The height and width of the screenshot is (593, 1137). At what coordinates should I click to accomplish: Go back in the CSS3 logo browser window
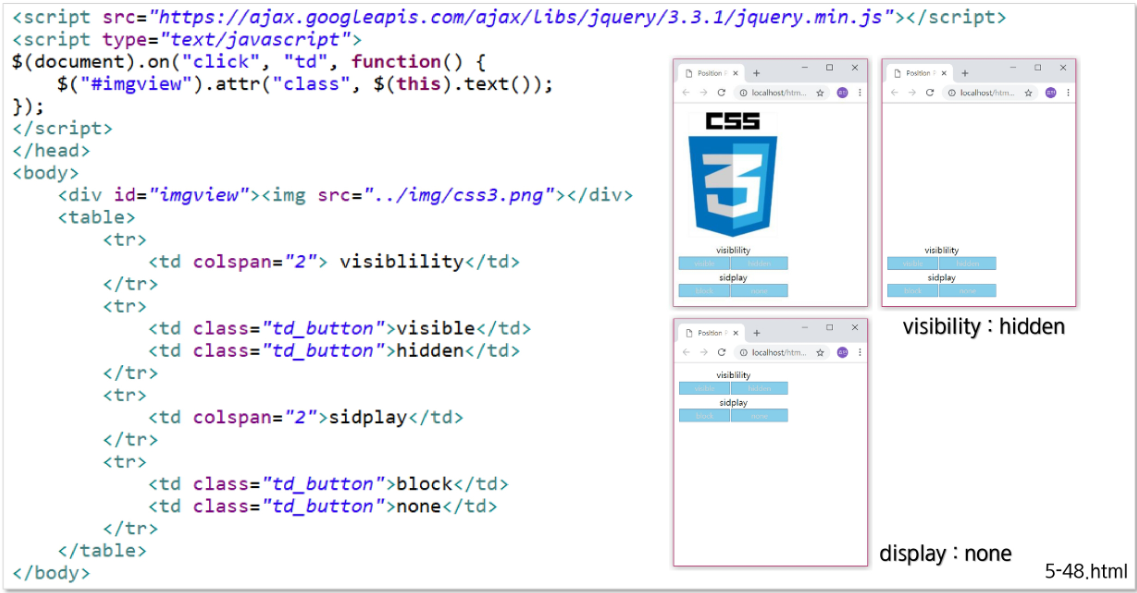click(x=686, y=93)
